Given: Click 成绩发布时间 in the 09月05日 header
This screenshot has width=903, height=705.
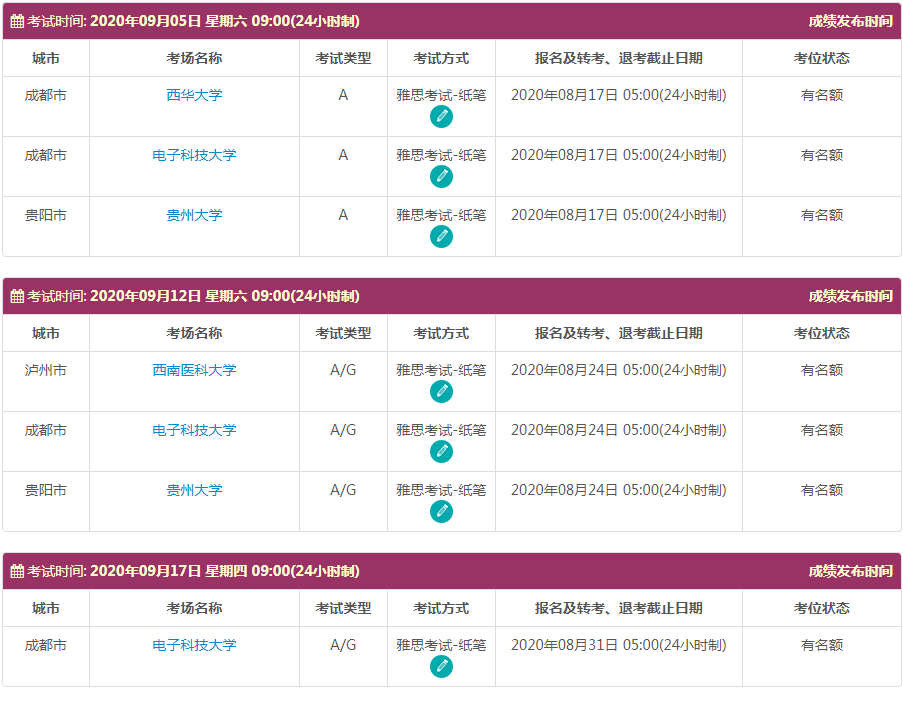Looking at the screenshot, I should tap(850, 21).
